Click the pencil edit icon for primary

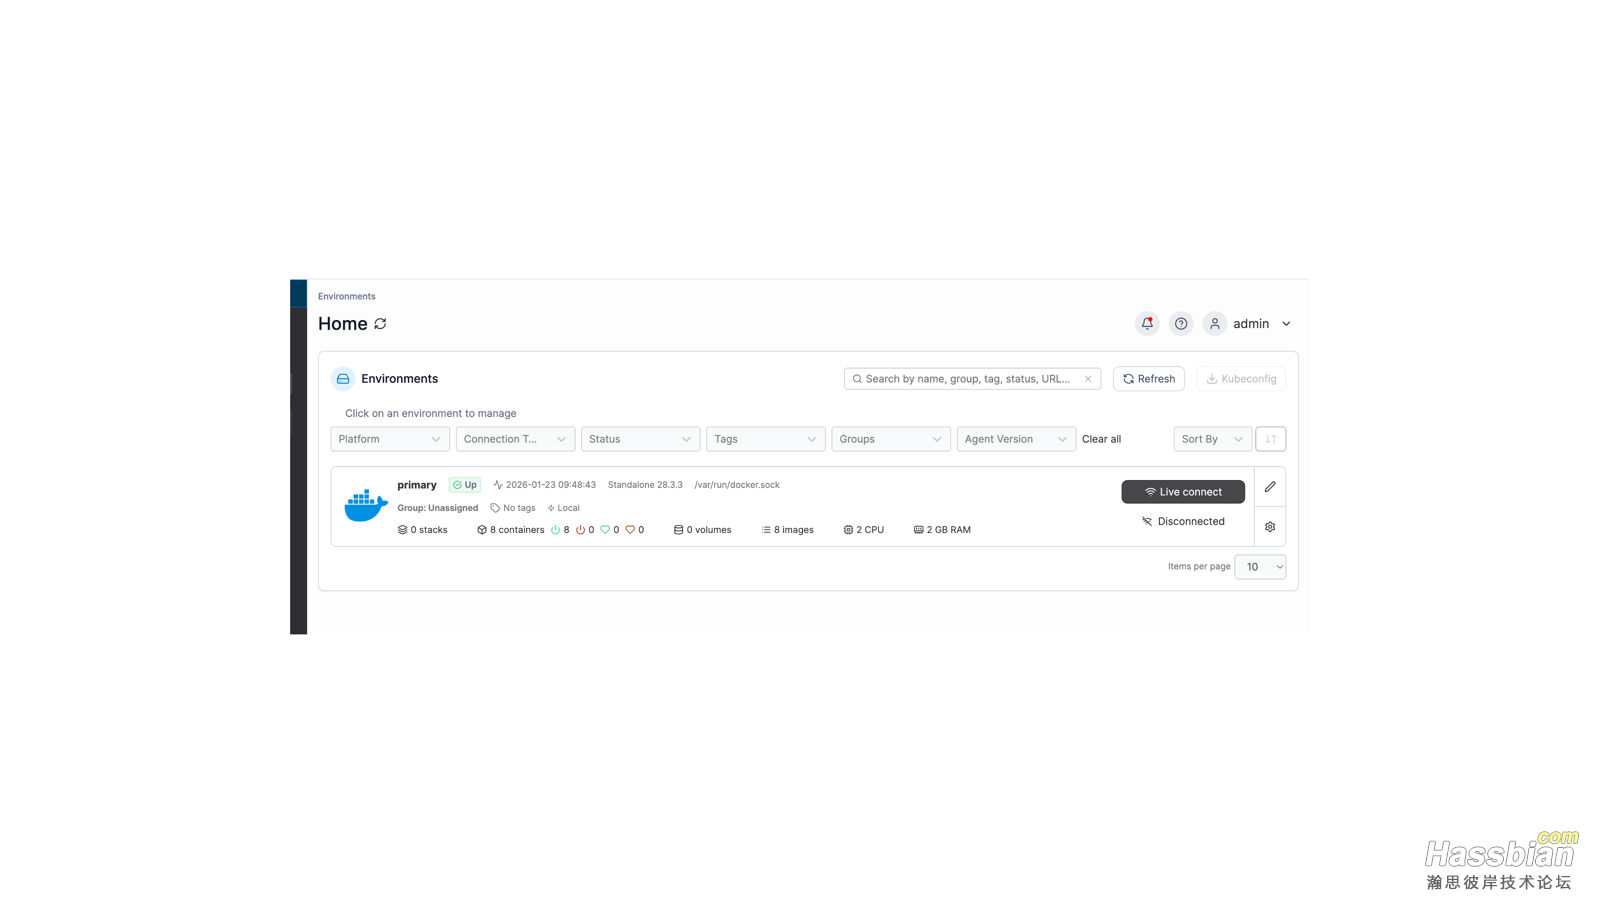[1270, 487]
